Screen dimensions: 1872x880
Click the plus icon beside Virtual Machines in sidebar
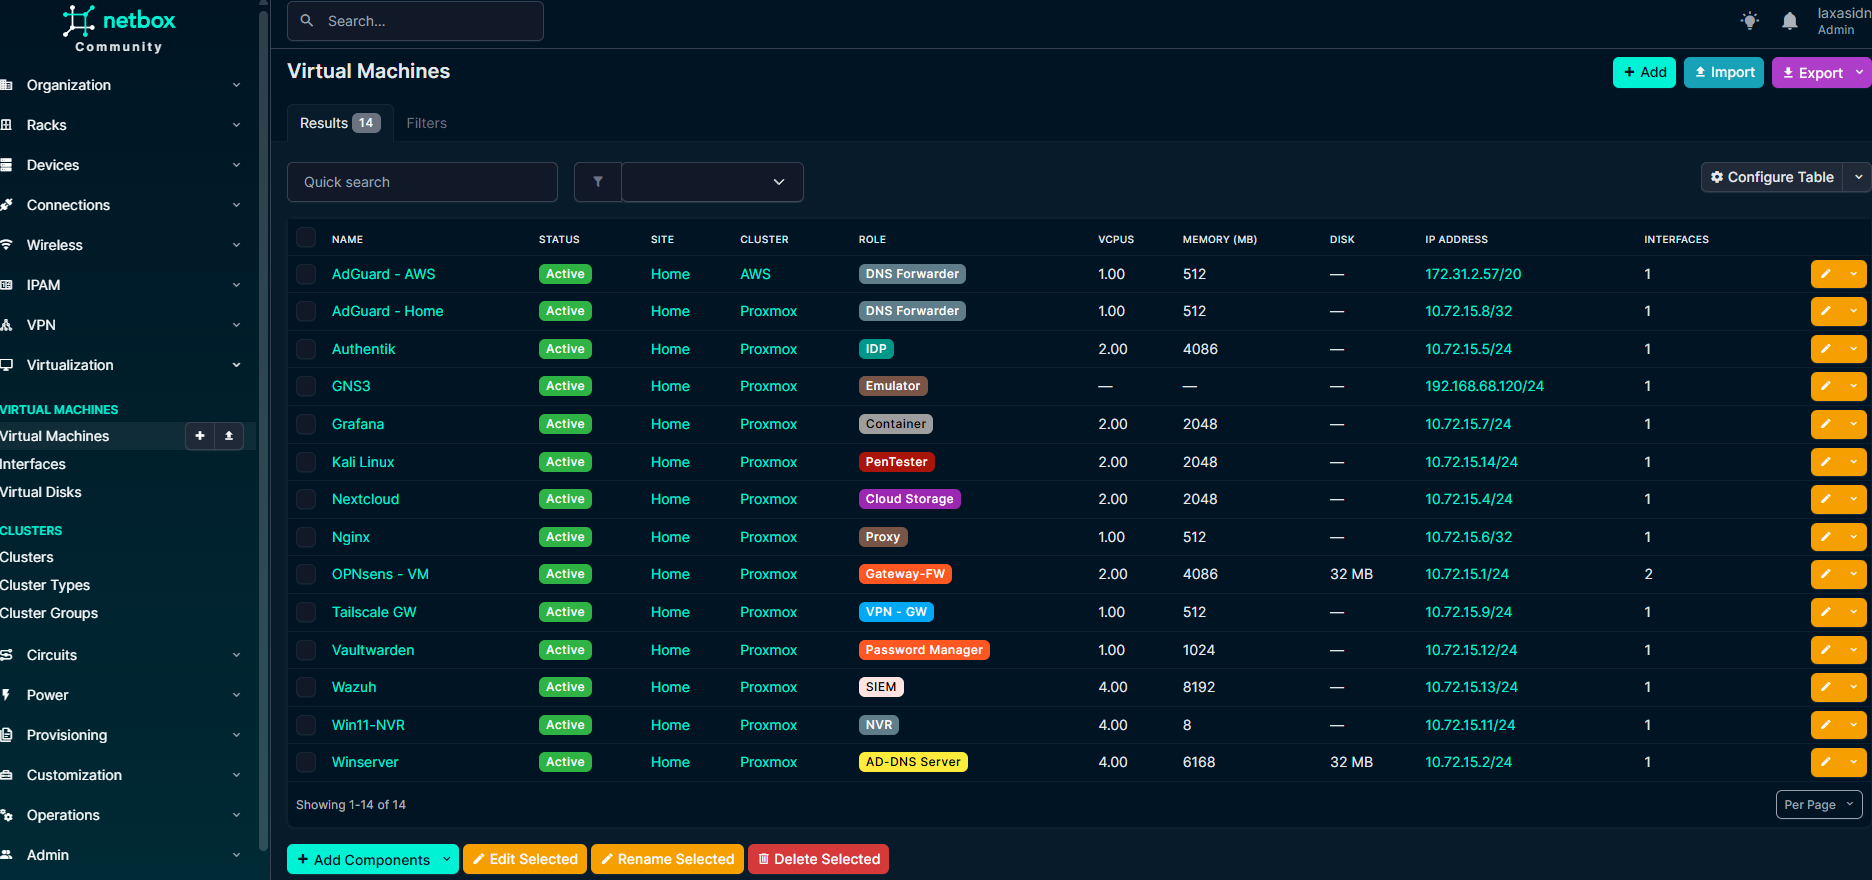(x=200, y=436)
